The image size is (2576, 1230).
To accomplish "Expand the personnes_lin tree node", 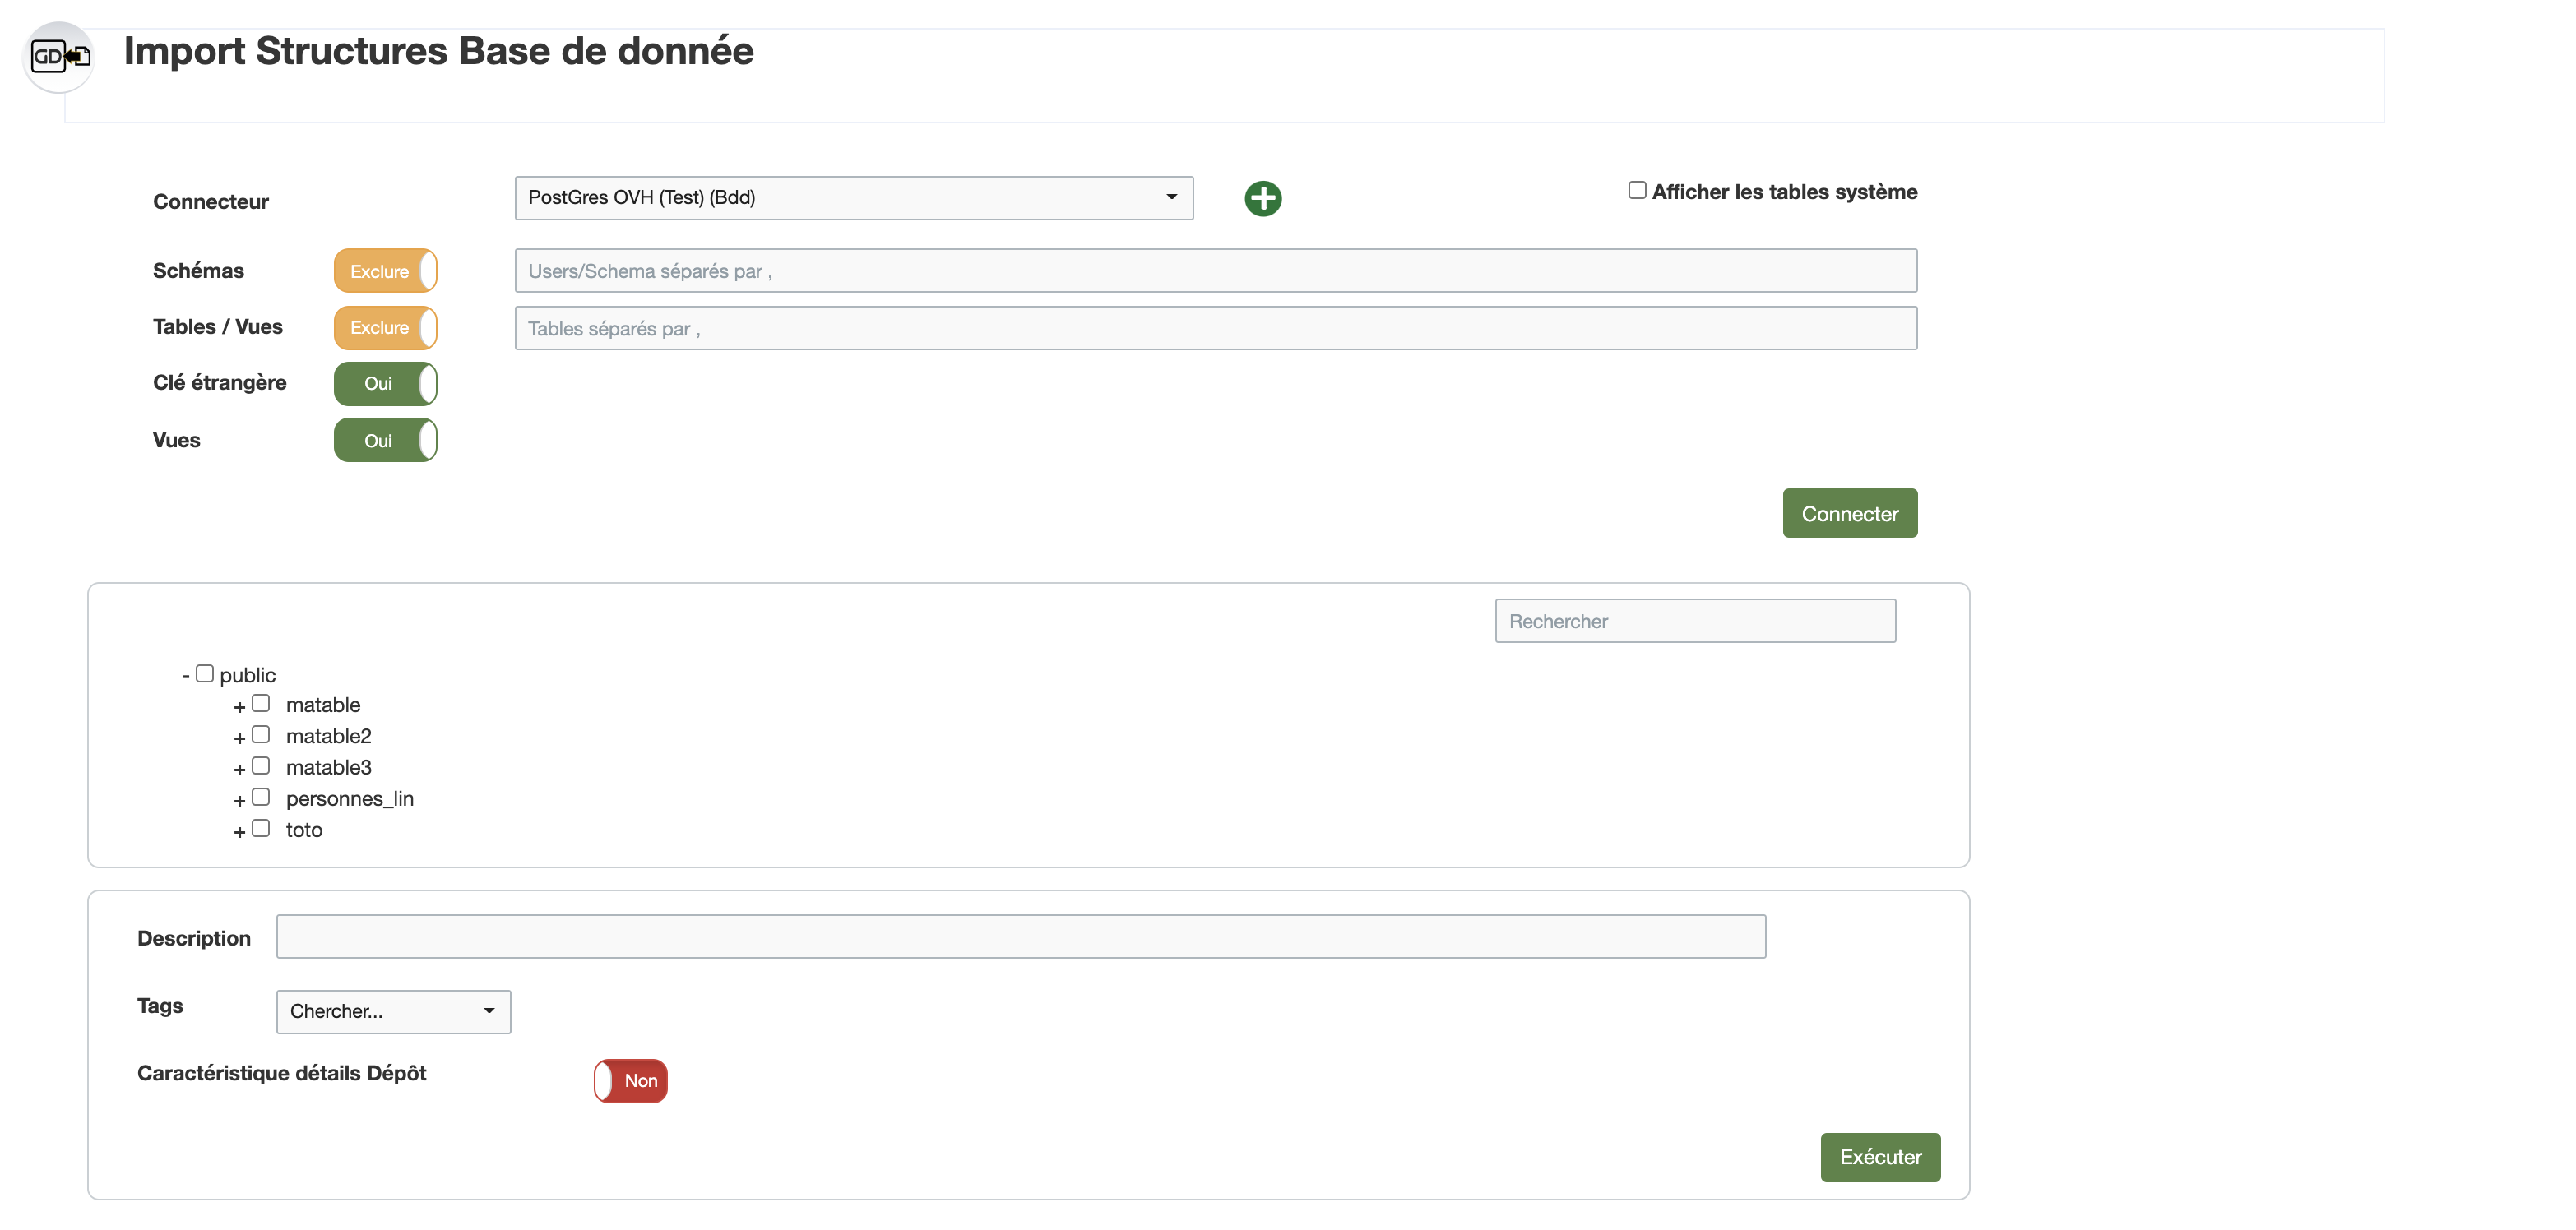I will tap(239, 801).
